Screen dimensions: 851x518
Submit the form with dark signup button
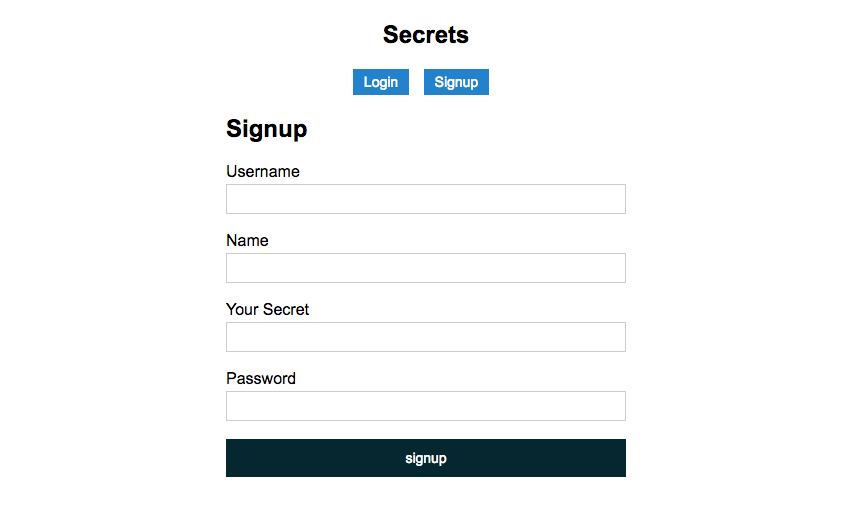point(425,458)
